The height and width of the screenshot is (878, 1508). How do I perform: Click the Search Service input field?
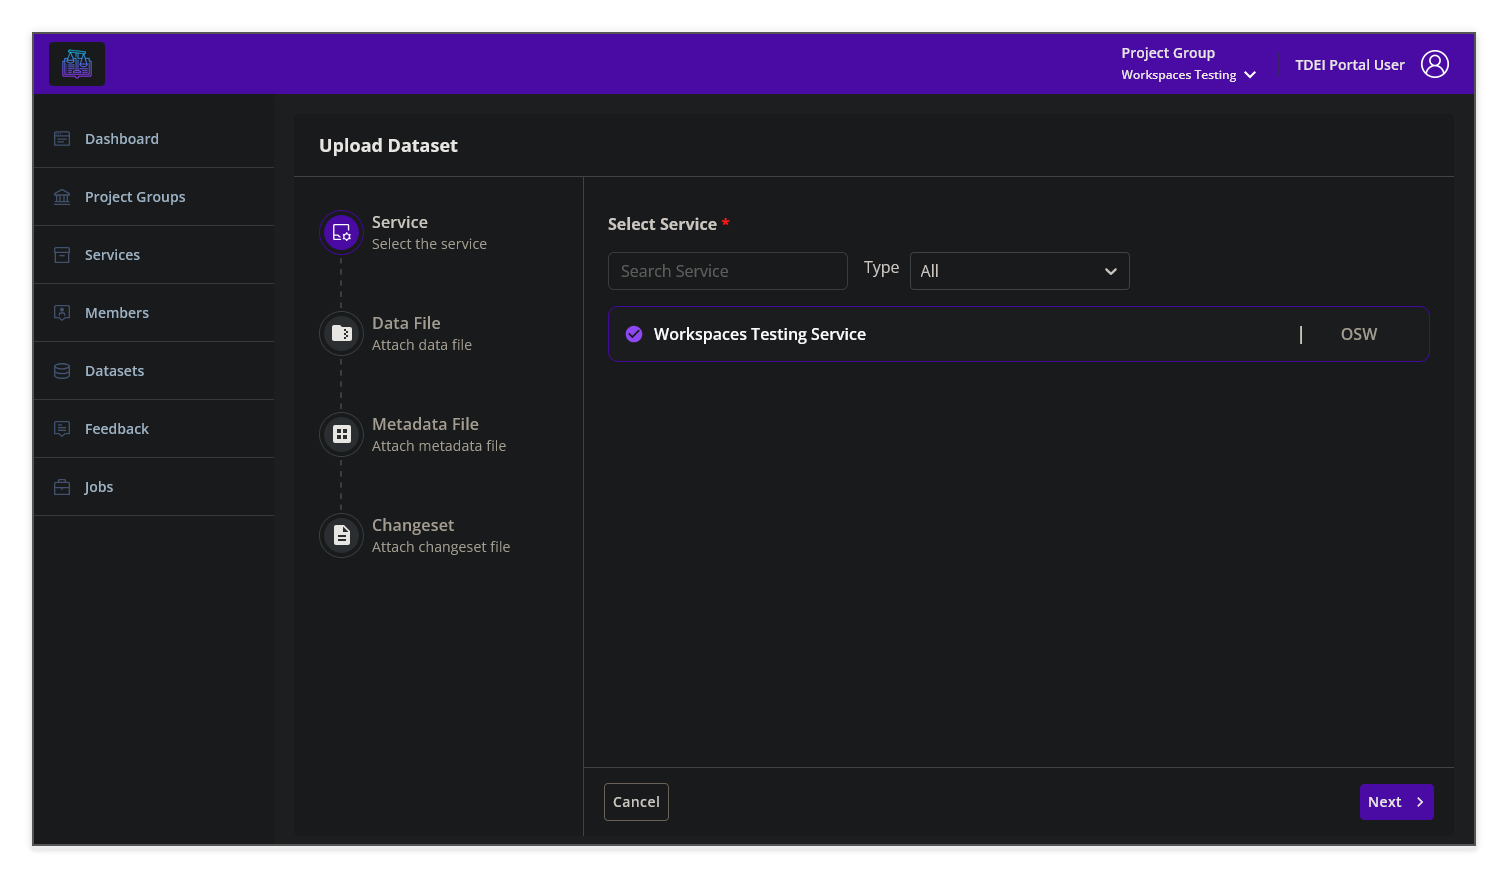click(727, 270)
